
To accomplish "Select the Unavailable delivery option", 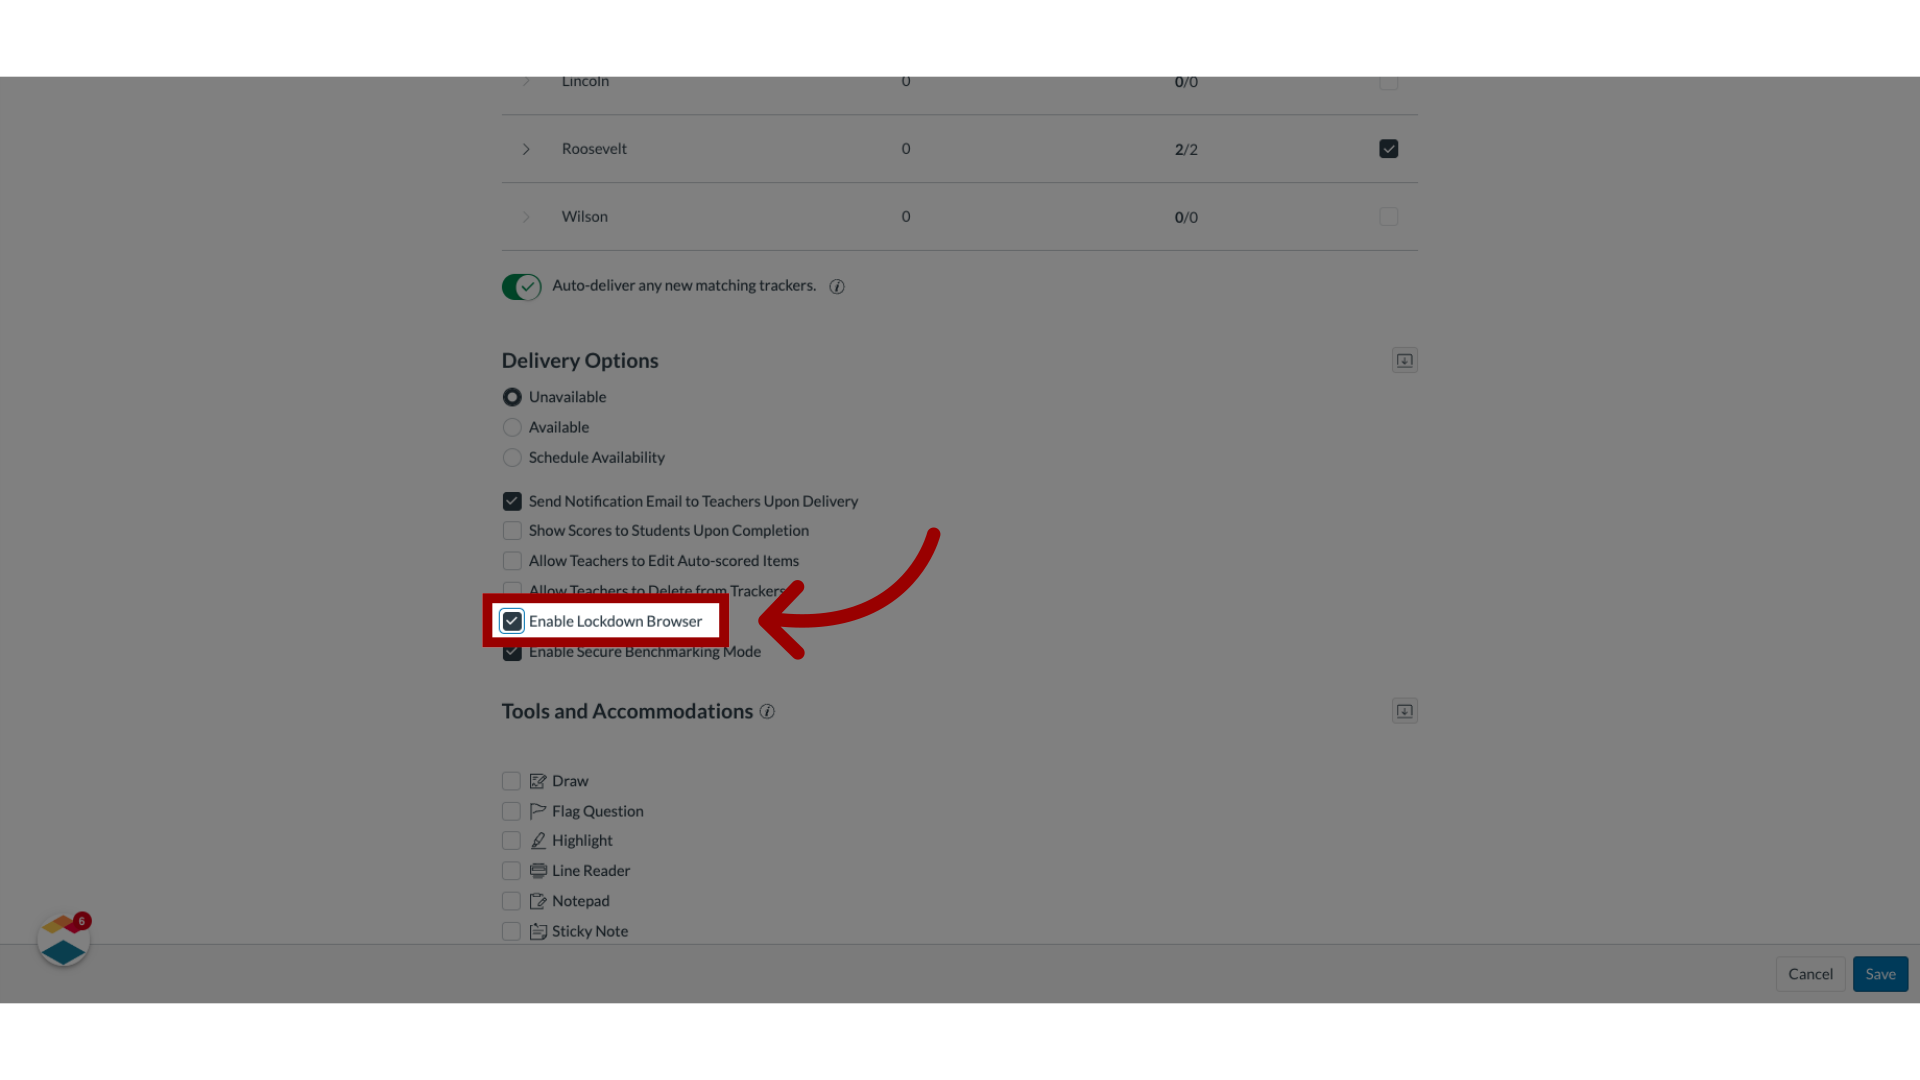I will pyautogui.click(x=512, y=396).
